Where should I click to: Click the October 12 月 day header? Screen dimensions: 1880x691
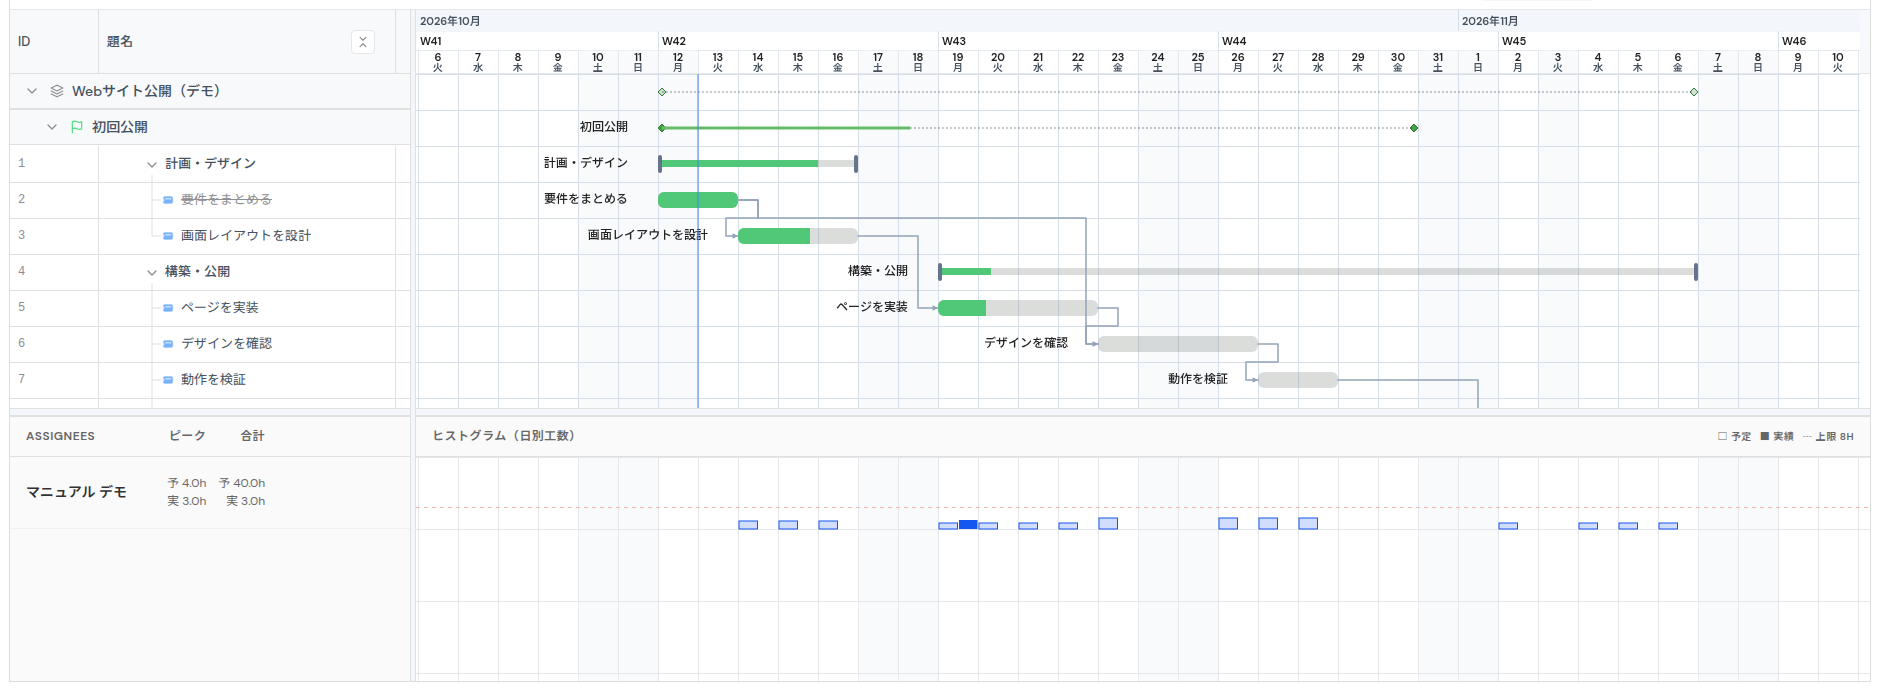(678, 62)
